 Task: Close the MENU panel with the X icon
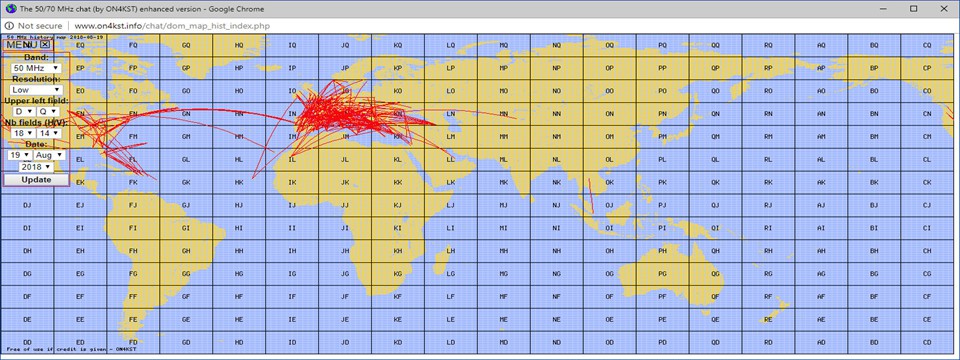(x=45, y=45)
